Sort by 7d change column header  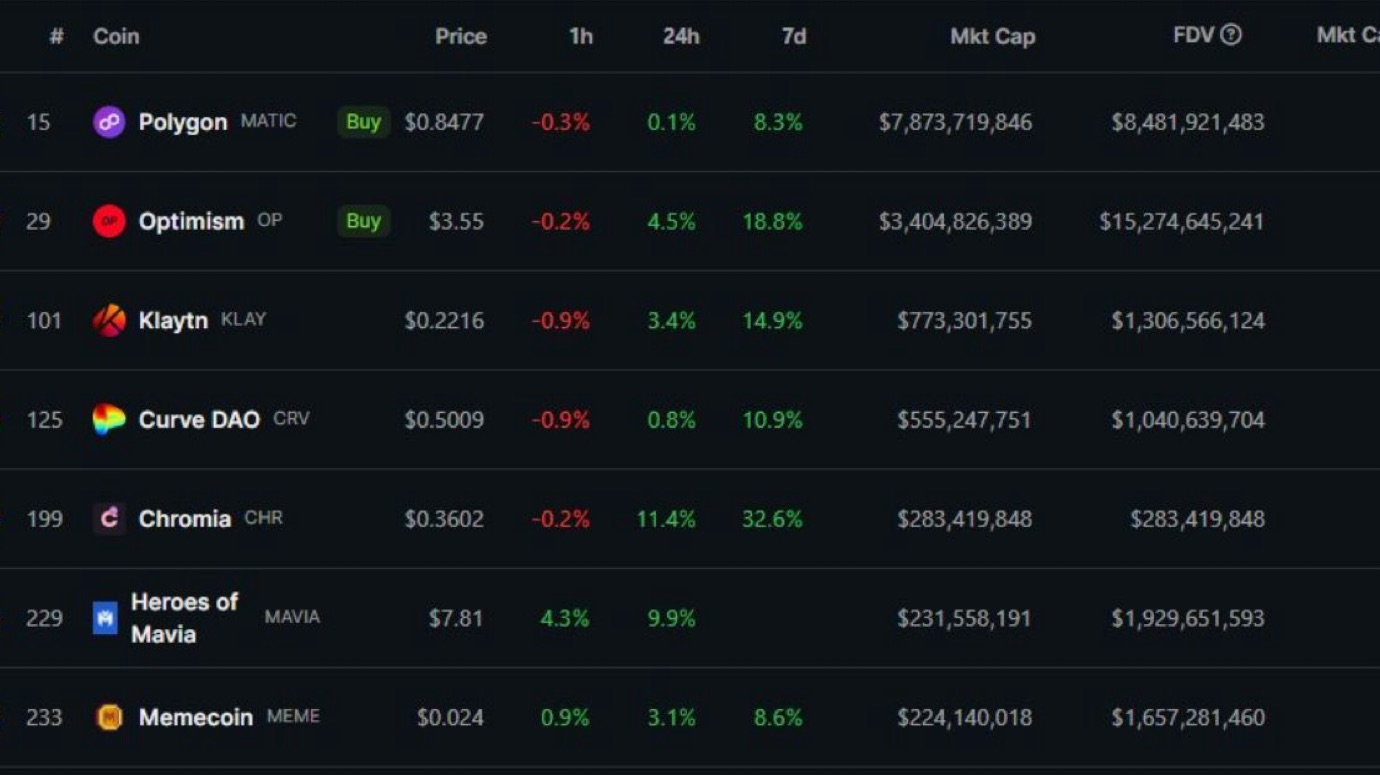[x=794, y=36]
